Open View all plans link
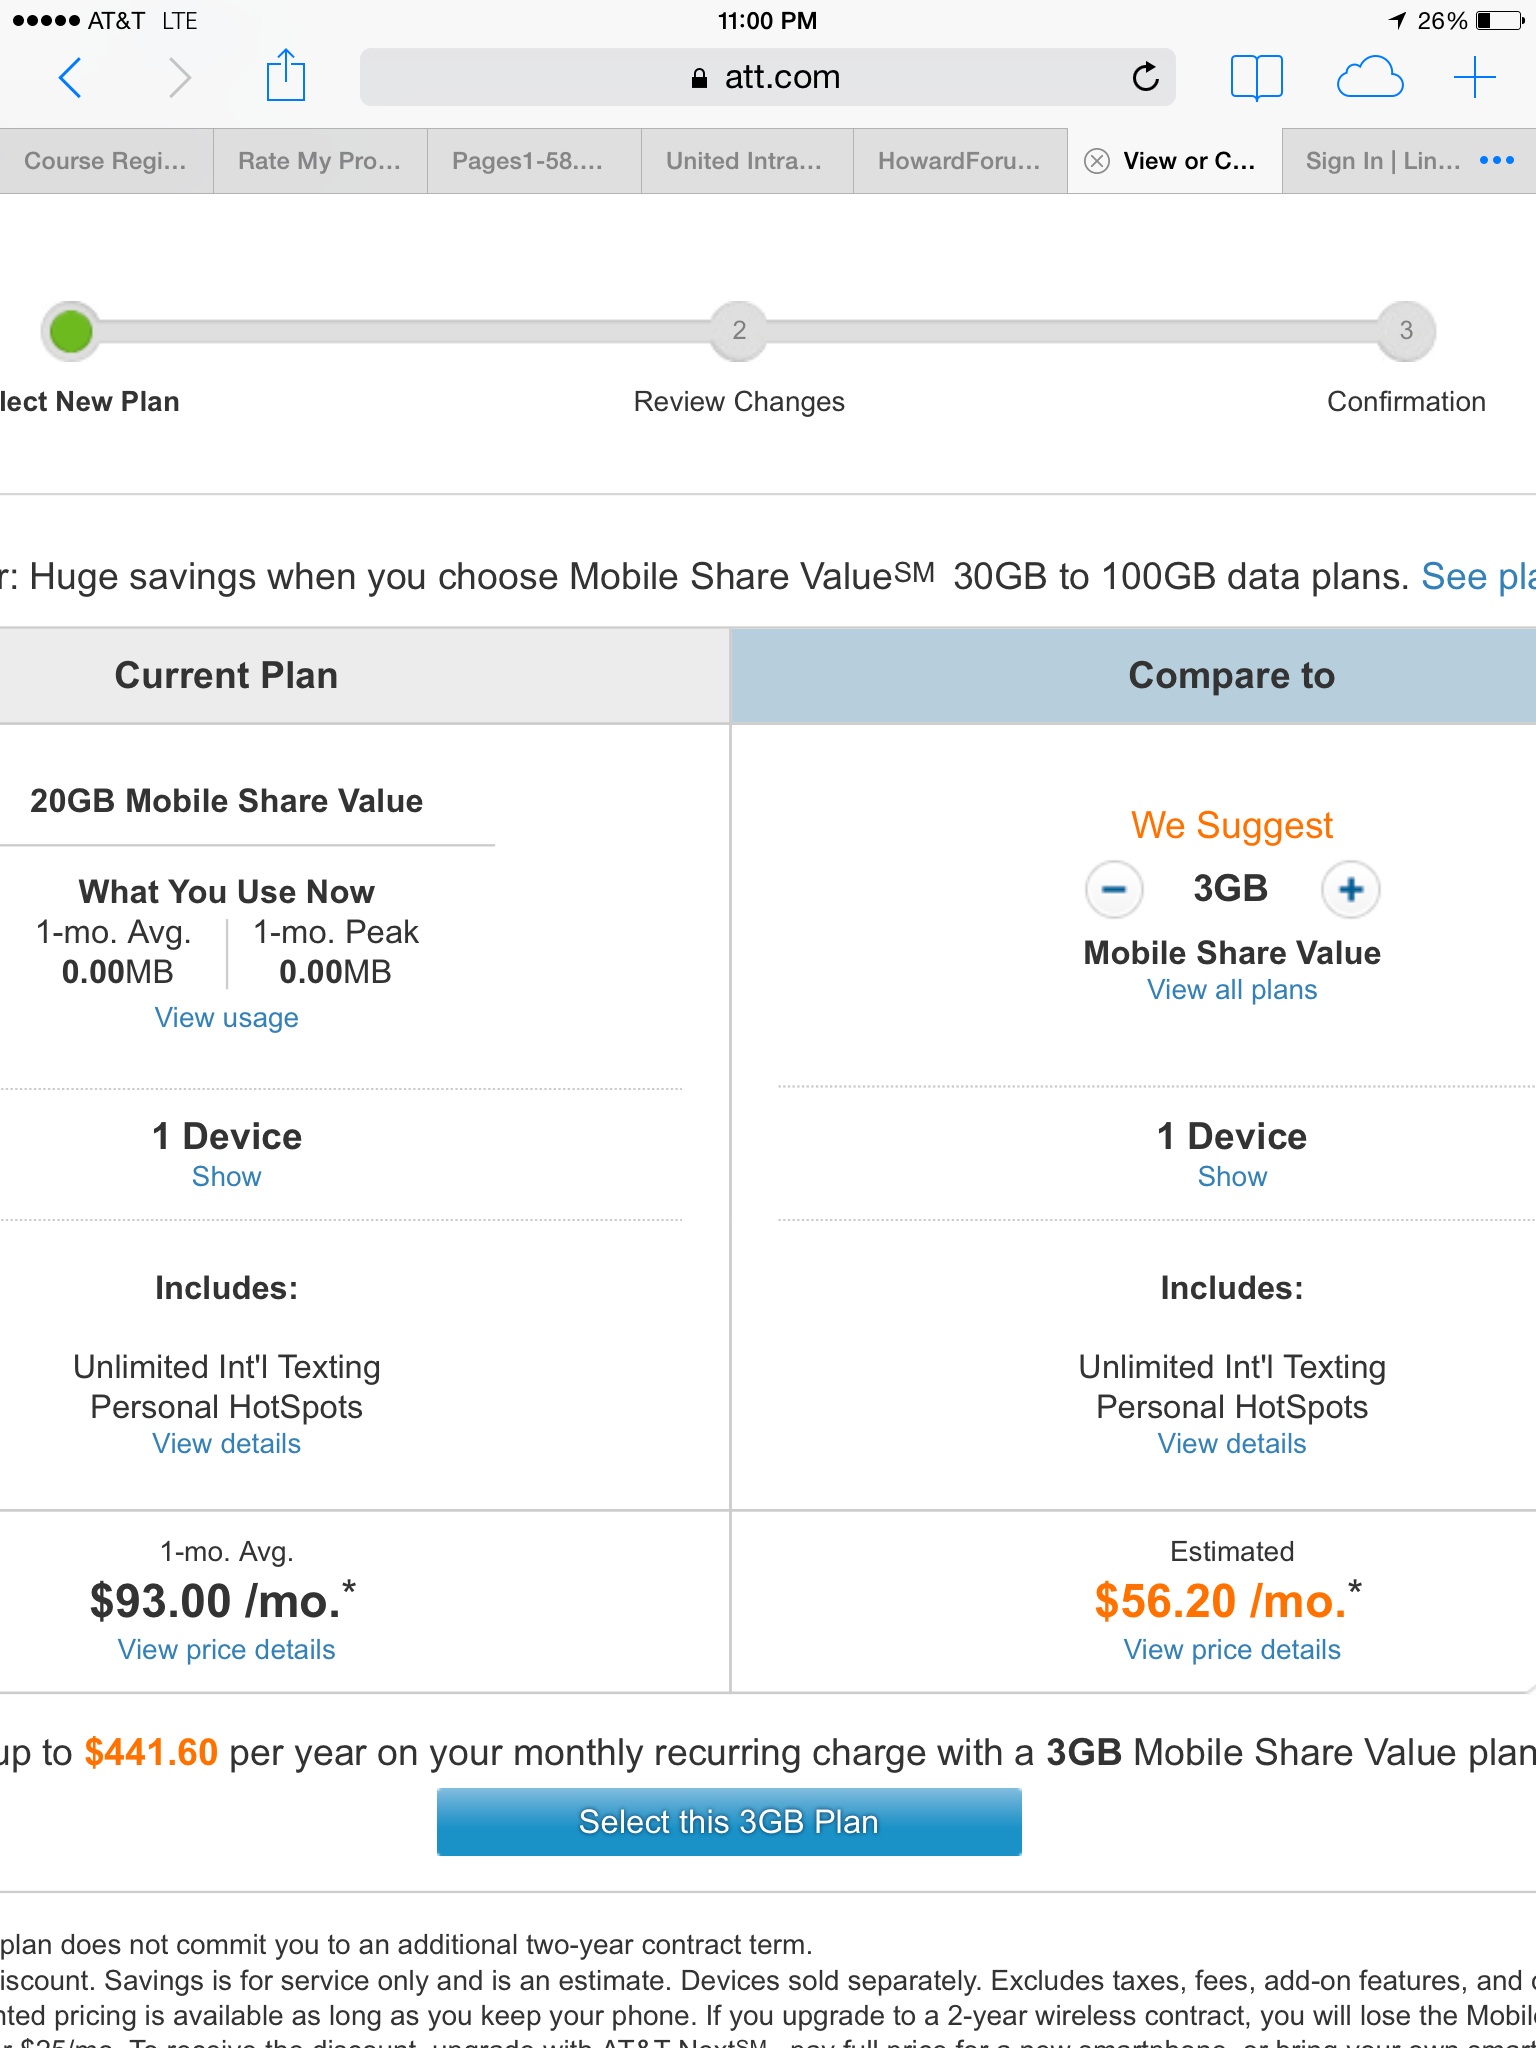This screenshot has height=2048, width=1536. 1232,990
